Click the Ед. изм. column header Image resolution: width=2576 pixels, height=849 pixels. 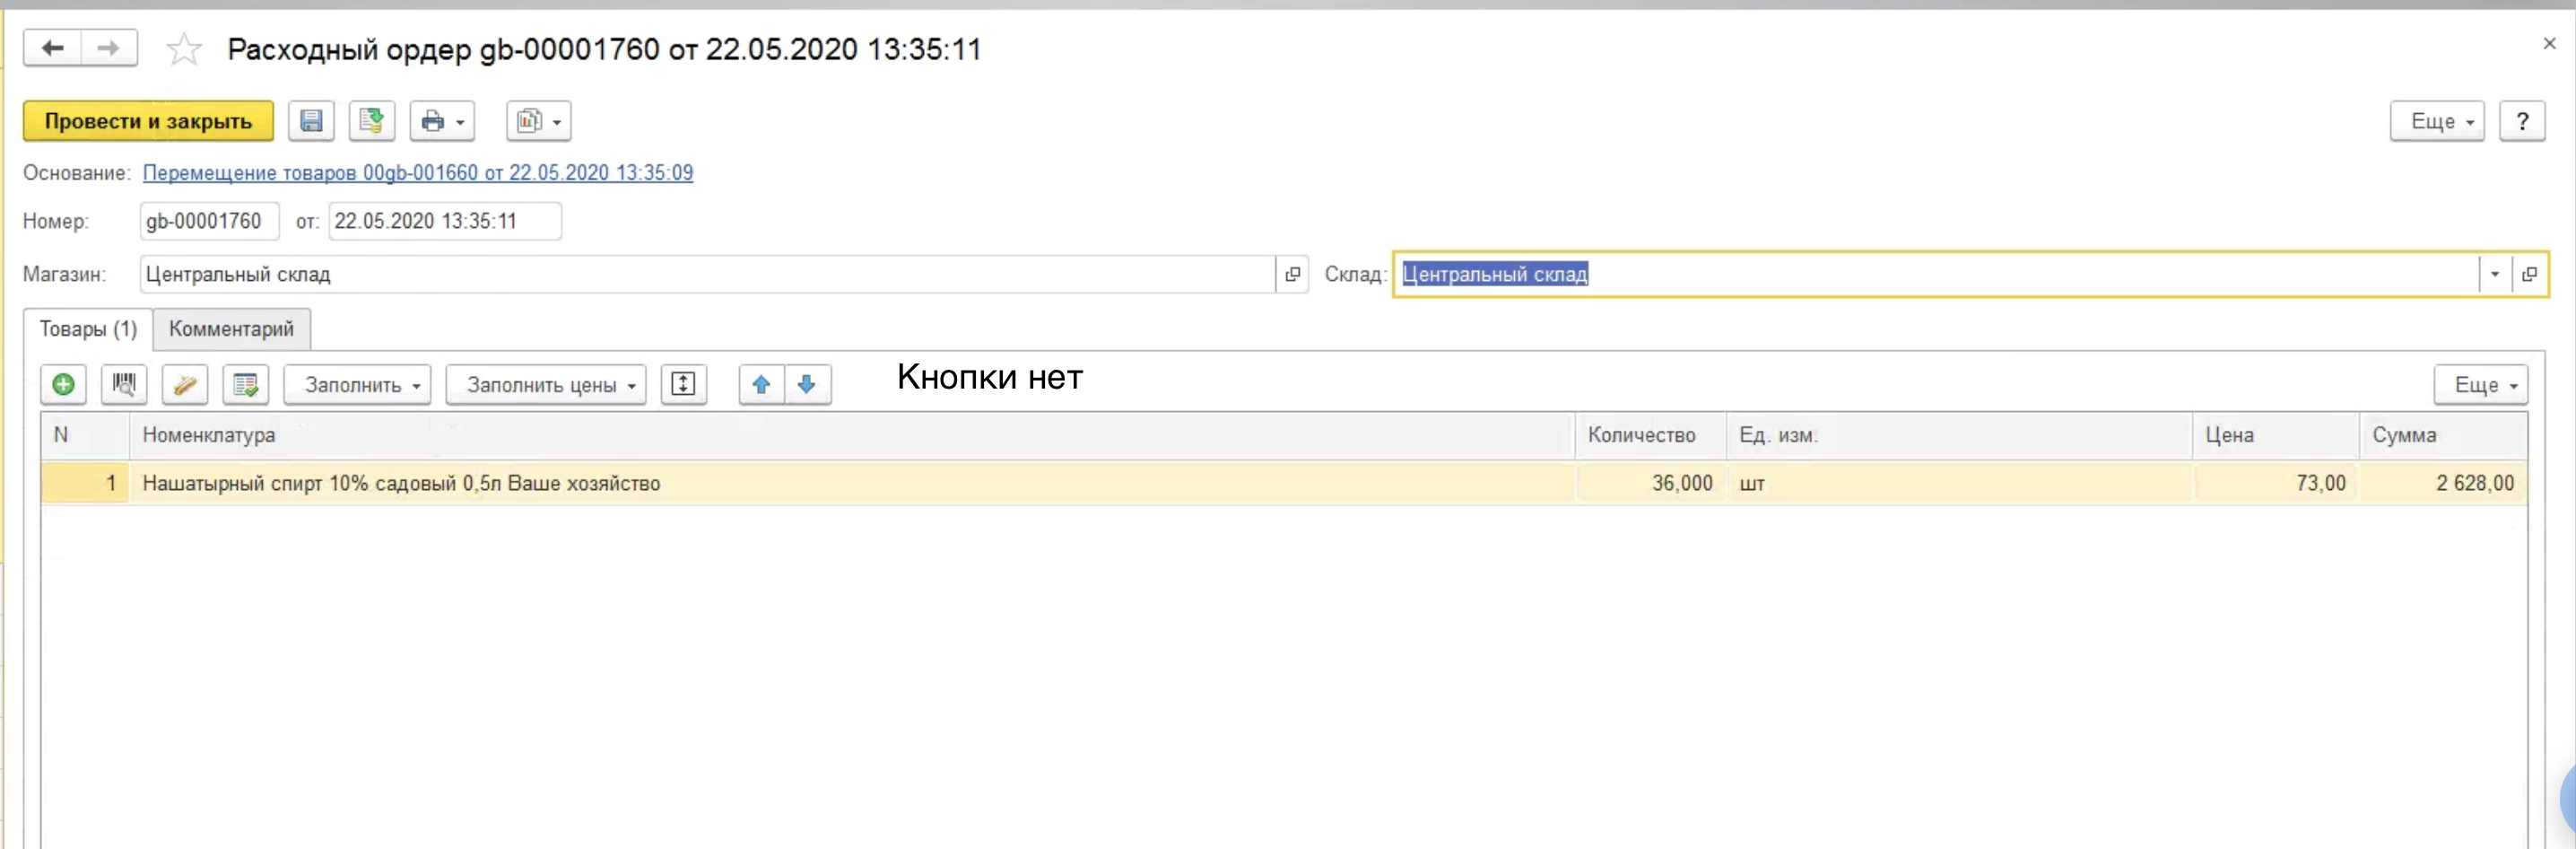click(x=1959, y=435)
